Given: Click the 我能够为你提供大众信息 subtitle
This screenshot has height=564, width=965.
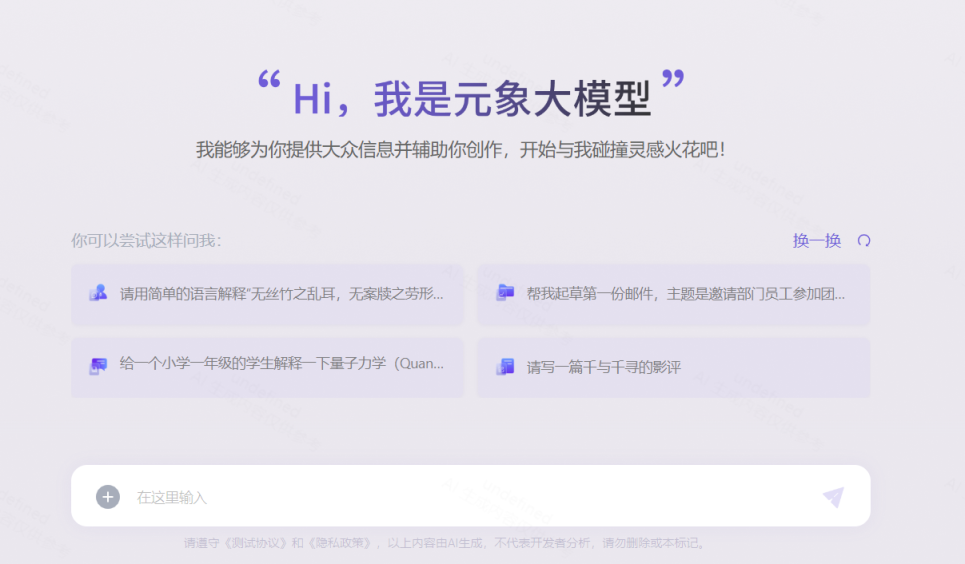Looking at the screenshot, I should tap(460, 150).
